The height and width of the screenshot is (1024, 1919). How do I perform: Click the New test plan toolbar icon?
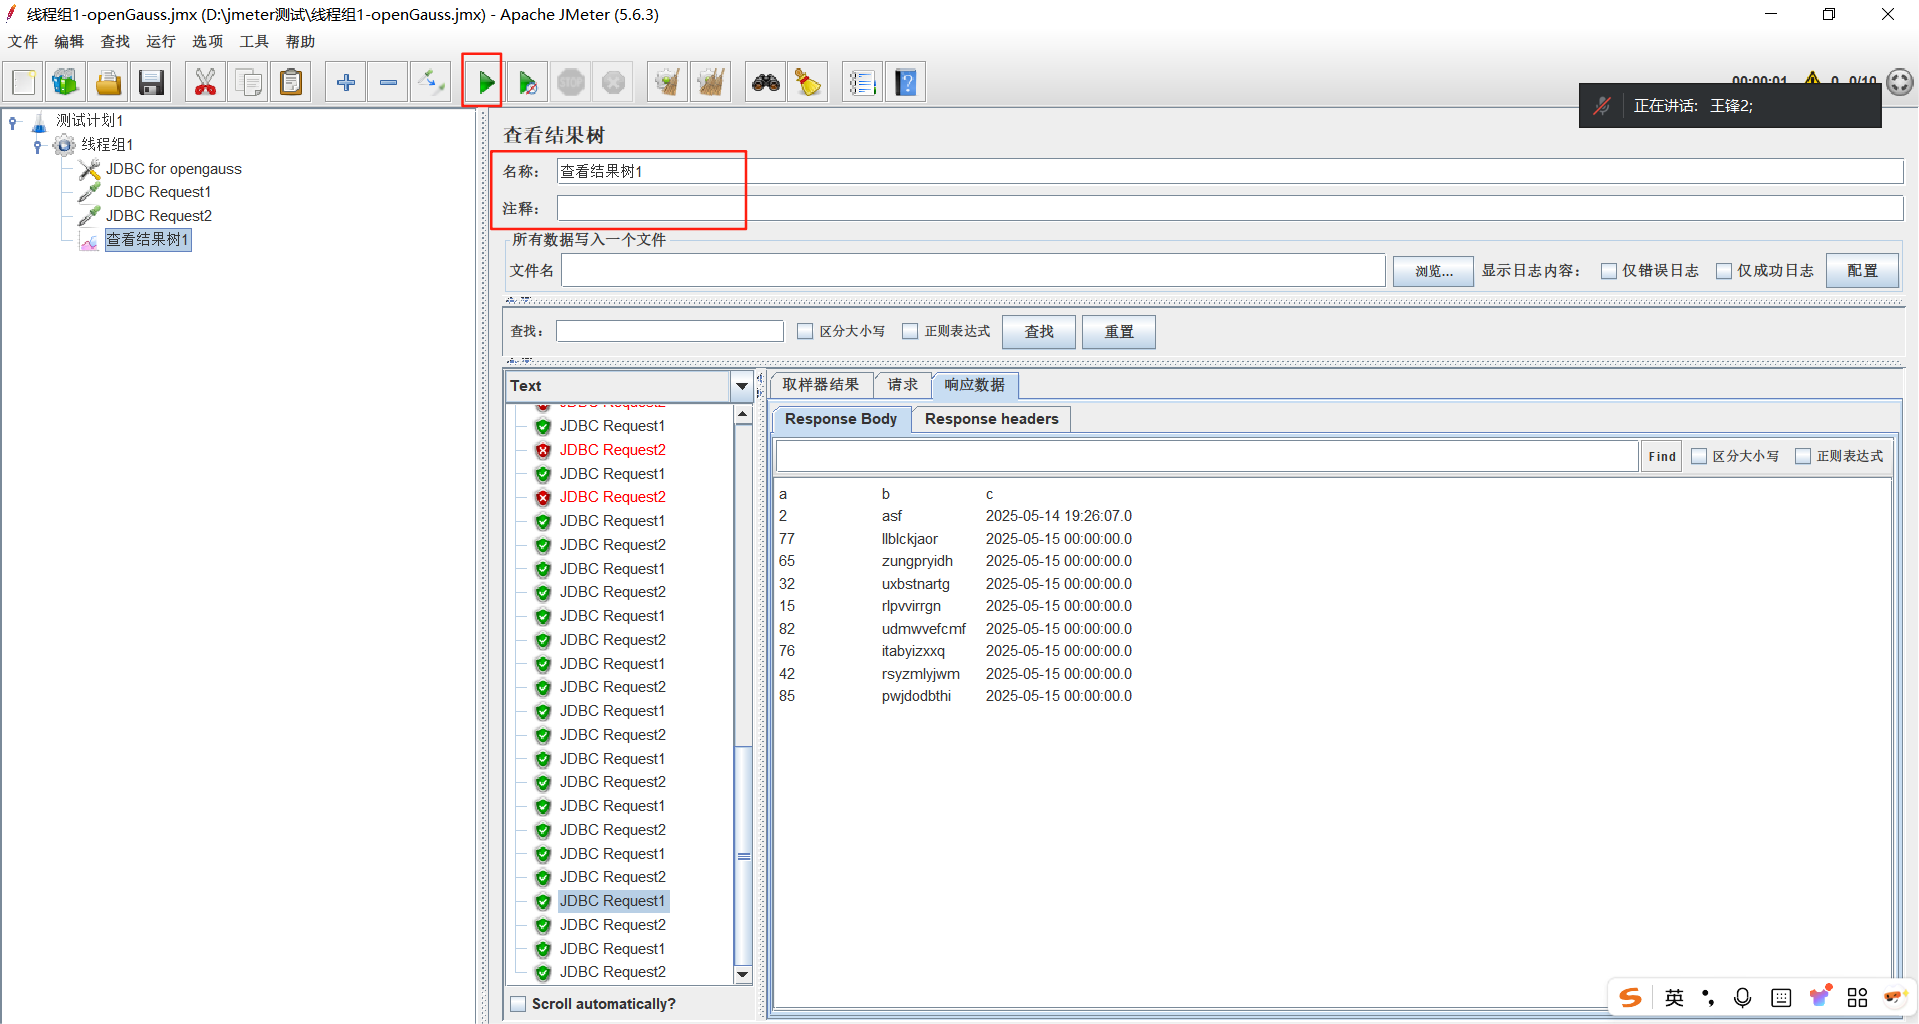[x=24, y=82]
